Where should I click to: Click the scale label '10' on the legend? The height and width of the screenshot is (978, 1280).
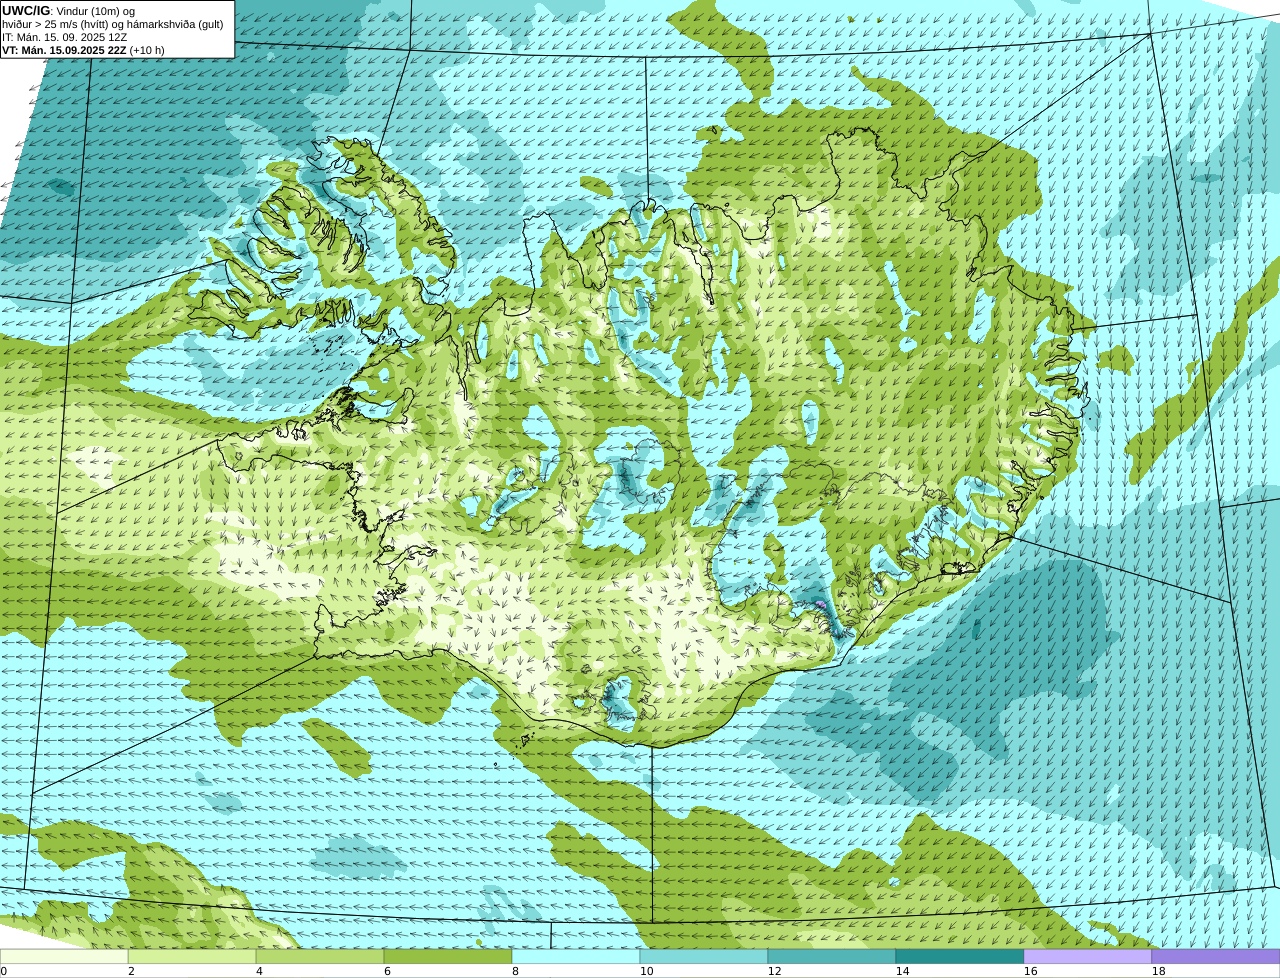[x=646, y=971]
